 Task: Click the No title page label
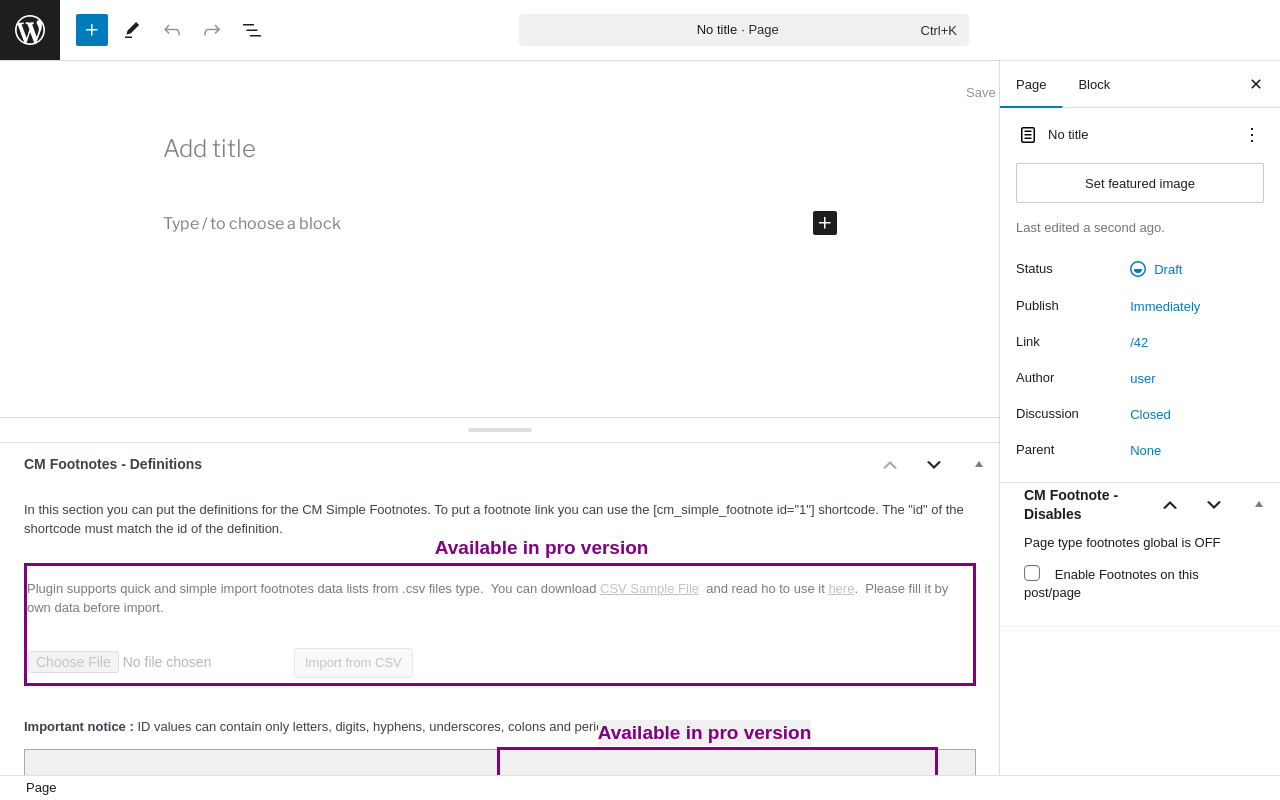(1068, 135)
